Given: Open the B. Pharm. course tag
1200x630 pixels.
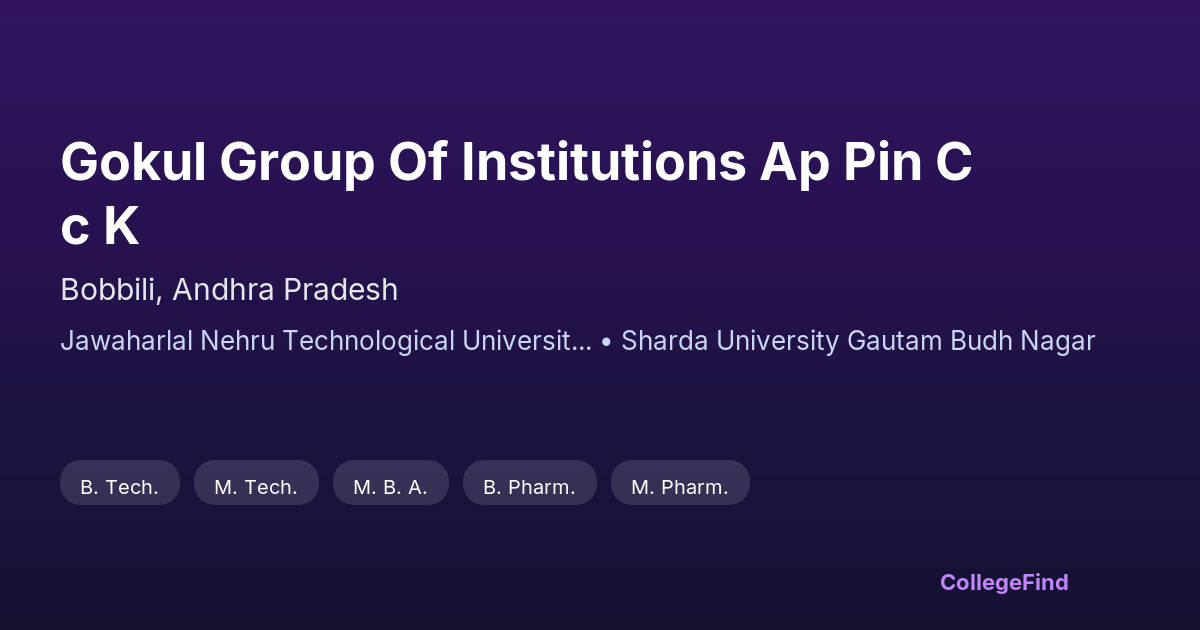Looking at the screenshot, I should (529, 487).
